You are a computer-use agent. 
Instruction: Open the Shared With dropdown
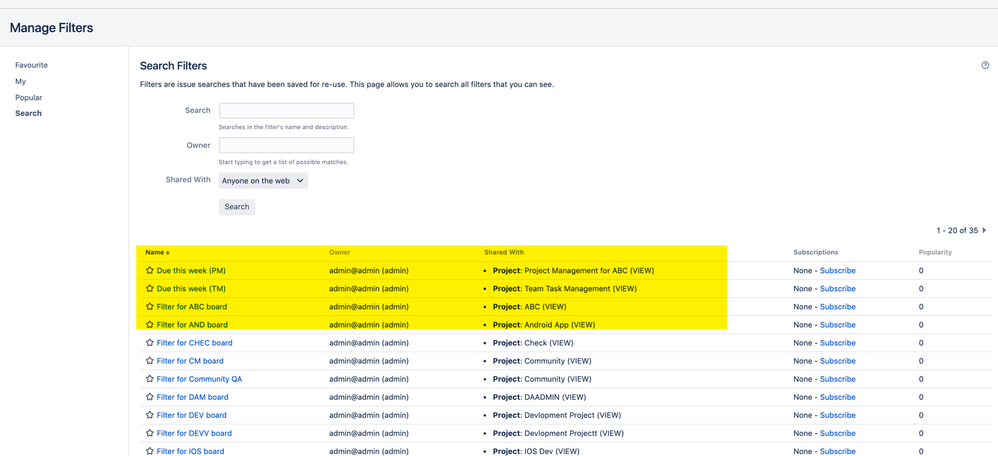[264, 181]
